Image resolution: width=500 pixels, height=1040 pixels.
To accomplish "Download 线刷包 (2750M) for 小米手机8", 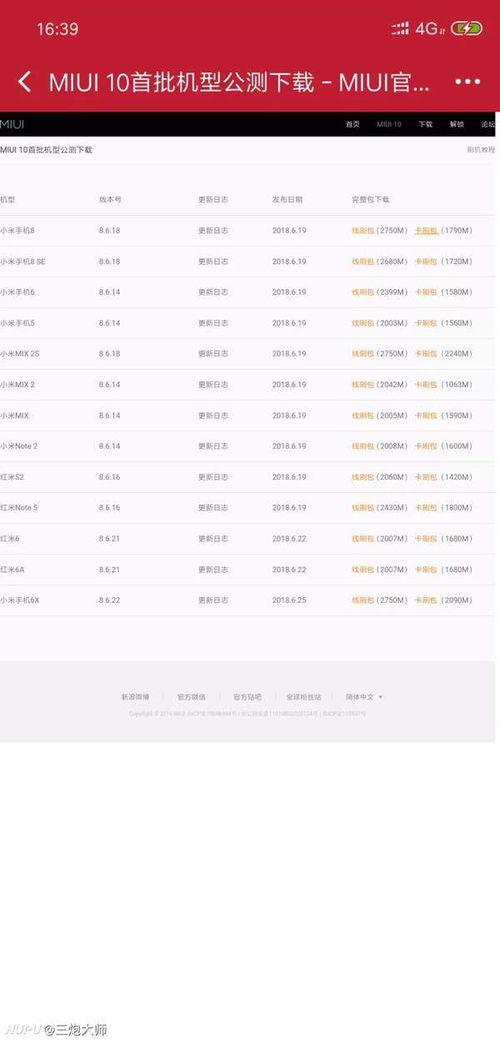I will click(362, 231).
